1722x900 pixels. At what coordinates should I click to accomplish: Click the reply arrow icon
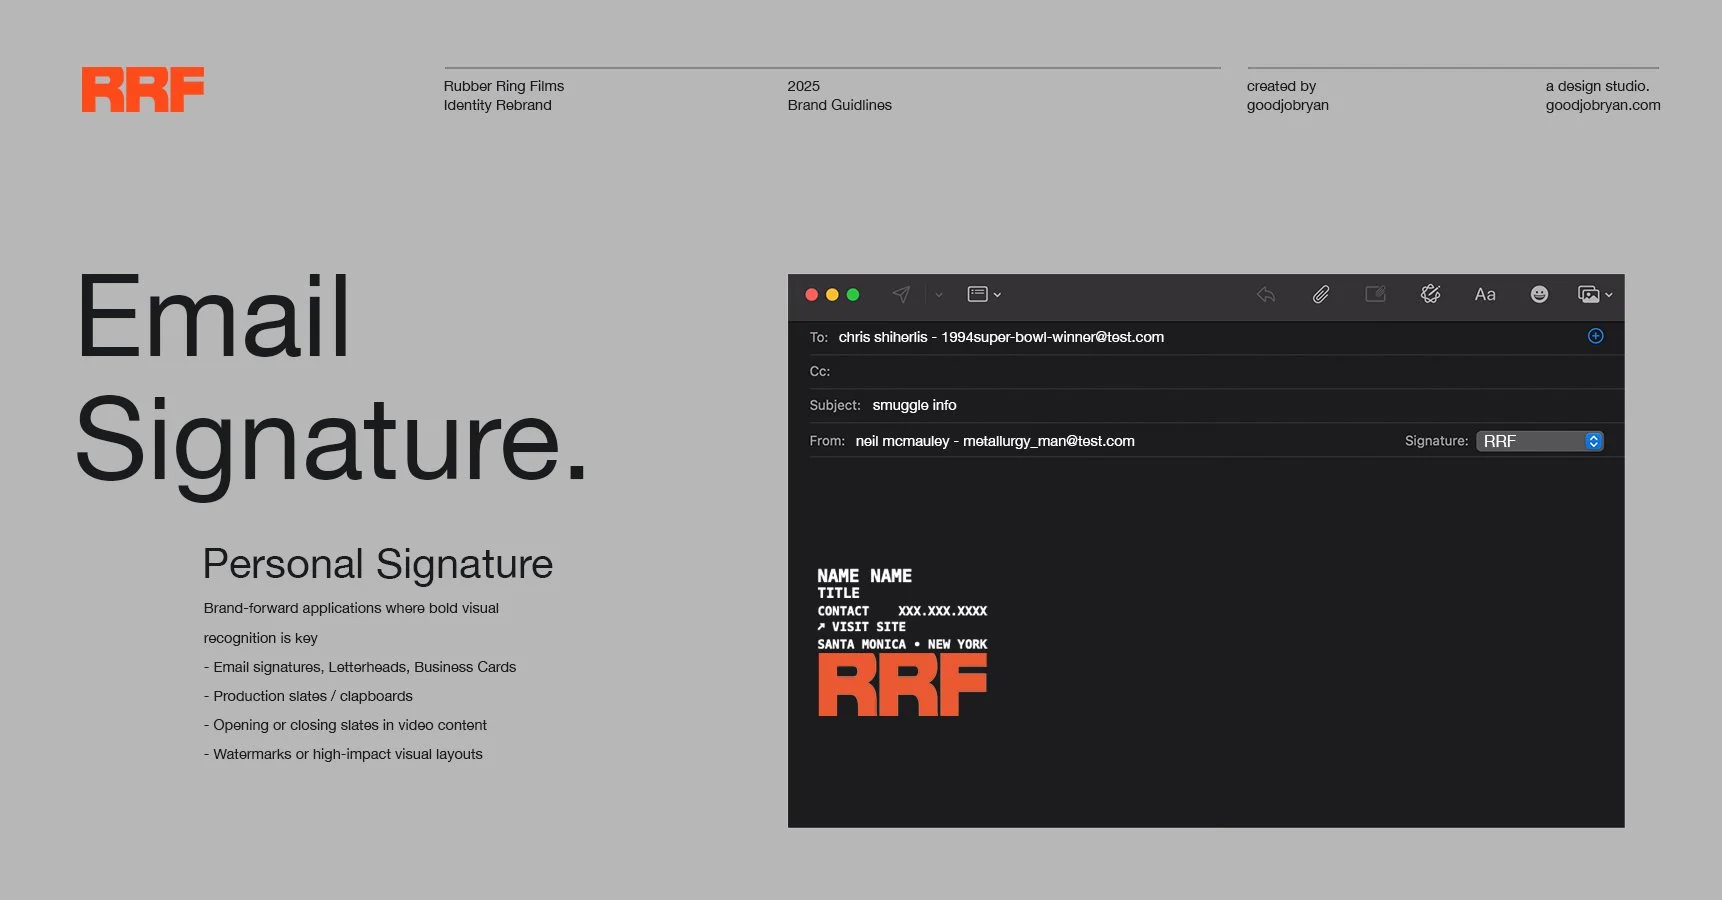pos(1266,294)
